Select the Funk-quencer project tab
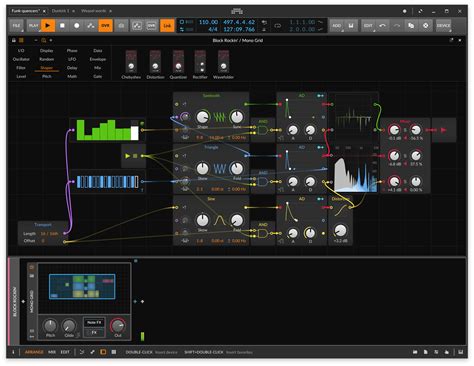The width and height of the screenshot is (474, 366). 25,11
